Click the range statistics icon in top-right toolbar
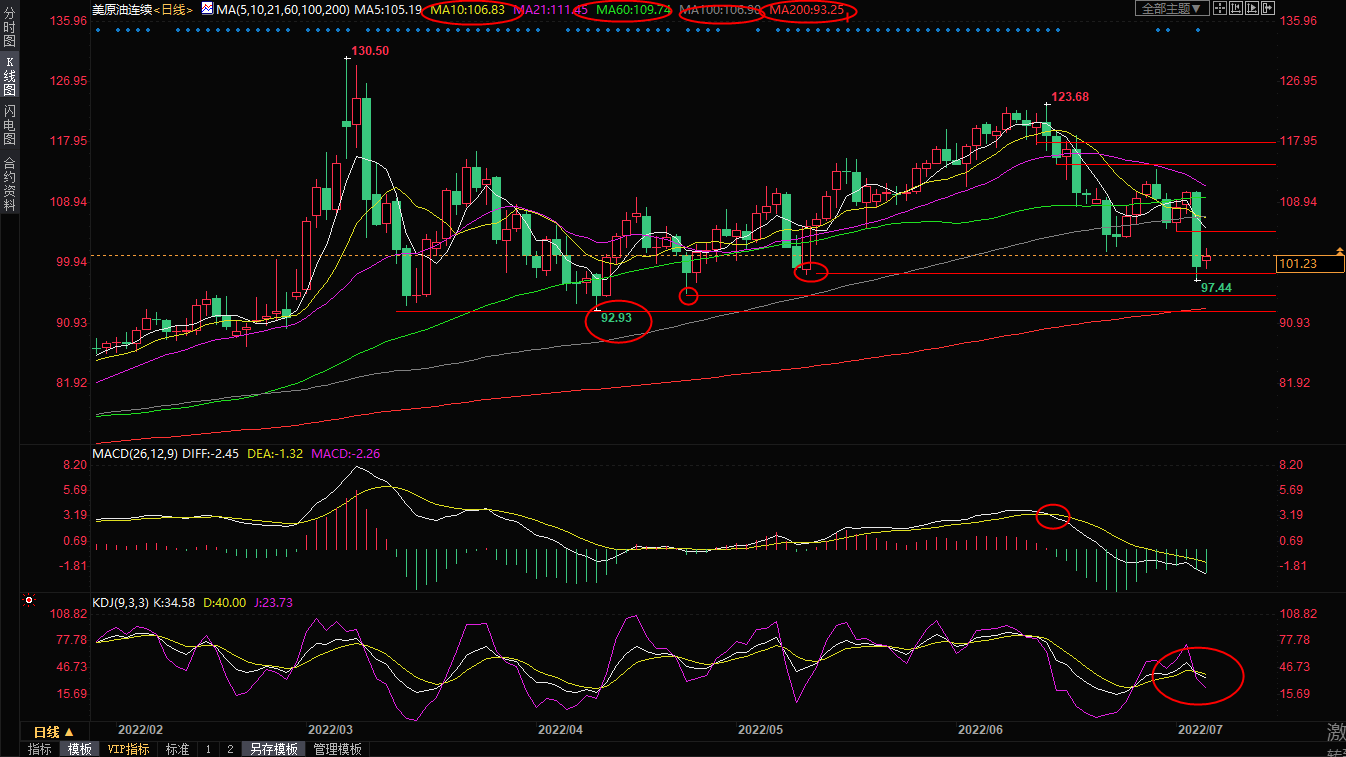Viewport: 1346px width, 757px height. click(1238, 9)
